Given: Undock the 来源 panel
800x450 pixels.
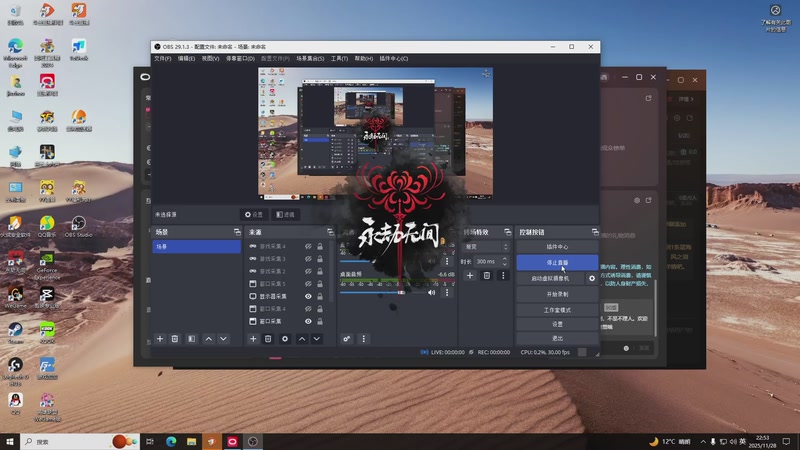Looking at the screenshot, I should click(330, 232).
